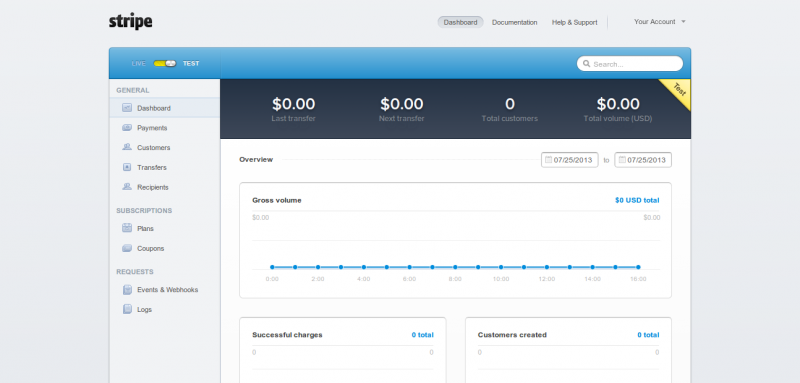Viewport: 800px width, 383px height.
Task: Click the 0:00 data point on chart
Action: point(272,267)
